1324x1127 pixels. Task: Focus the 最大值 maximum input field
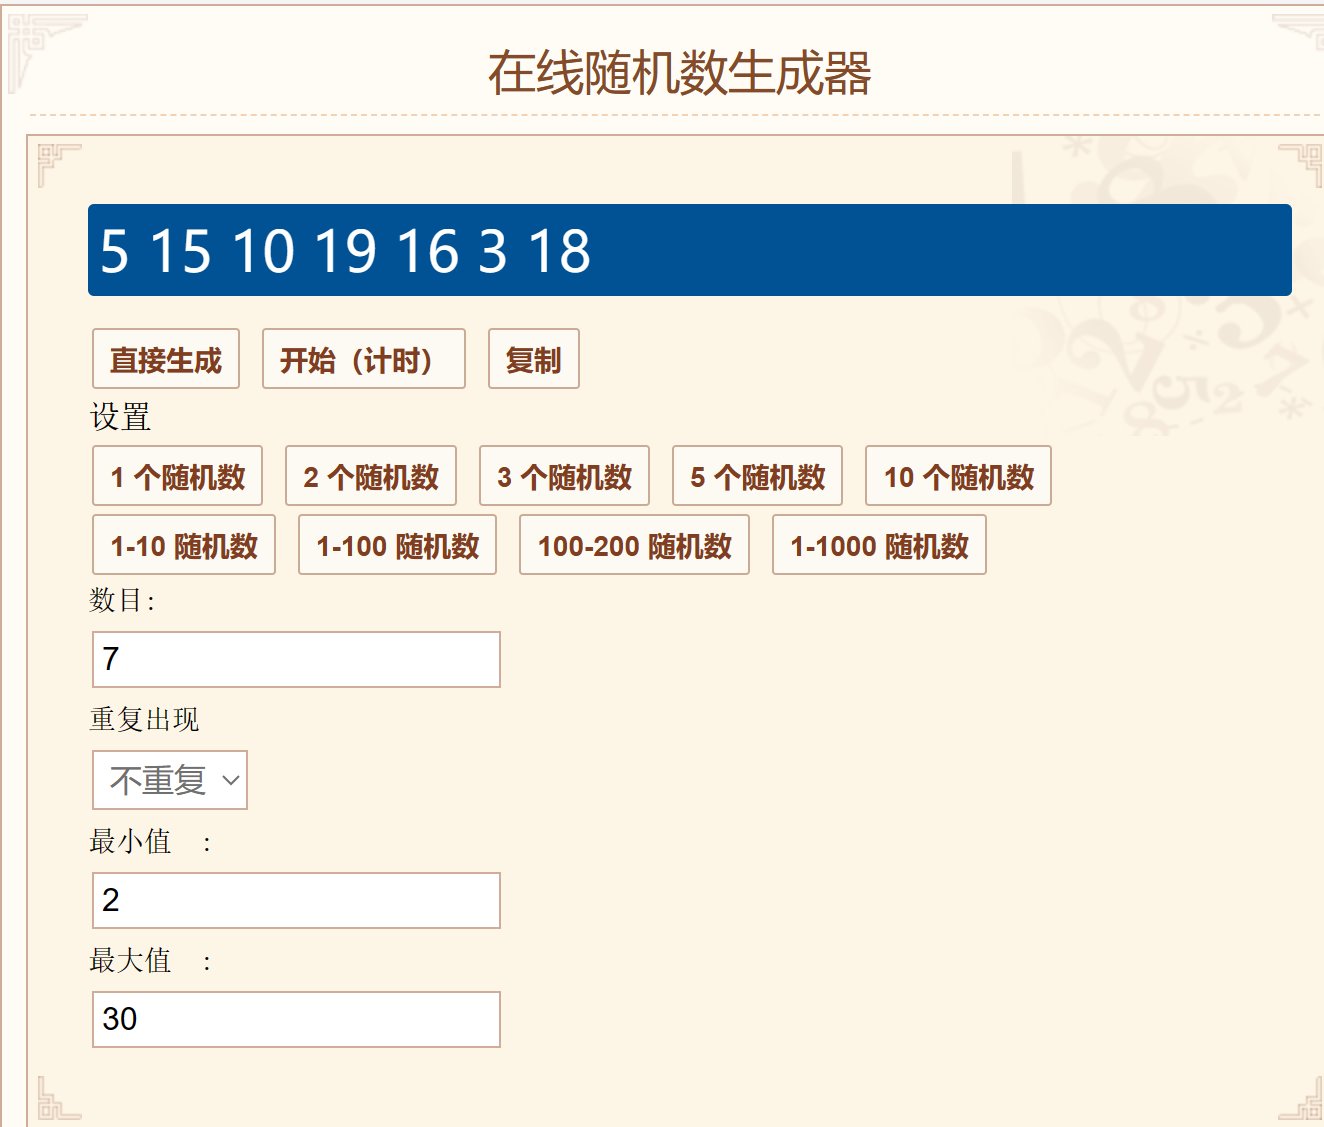pyautogui.click(x=296, y=1019)
